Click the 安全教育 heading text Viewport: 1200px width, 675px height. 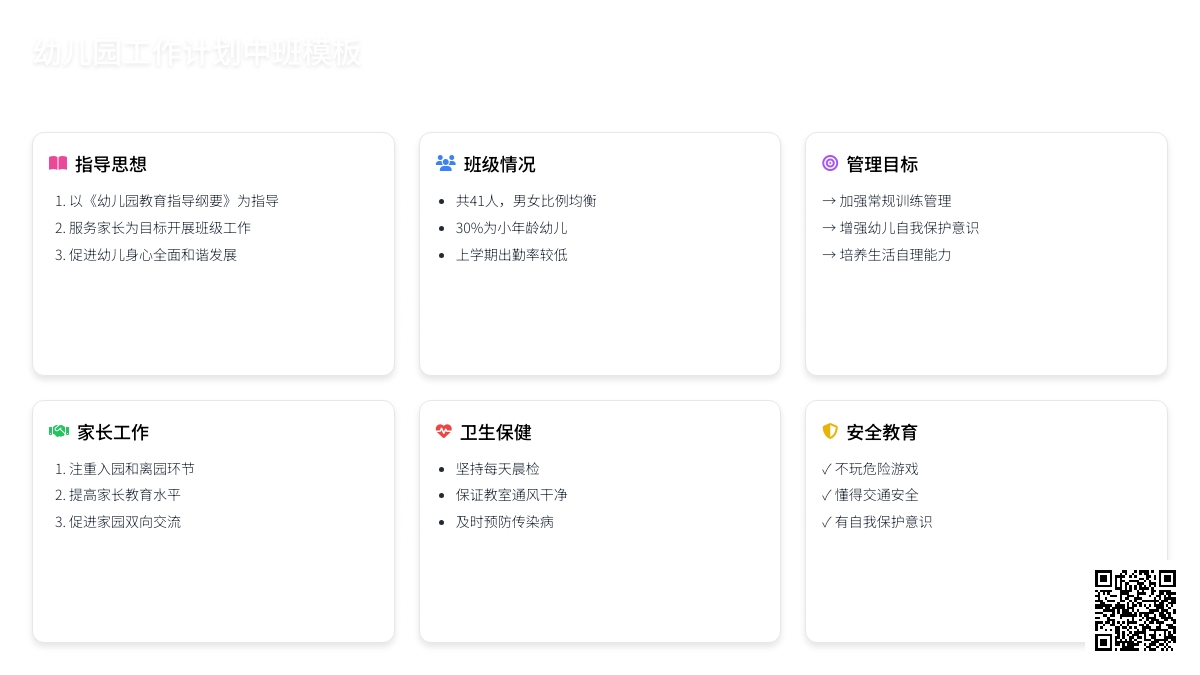[x=882, y=433]
